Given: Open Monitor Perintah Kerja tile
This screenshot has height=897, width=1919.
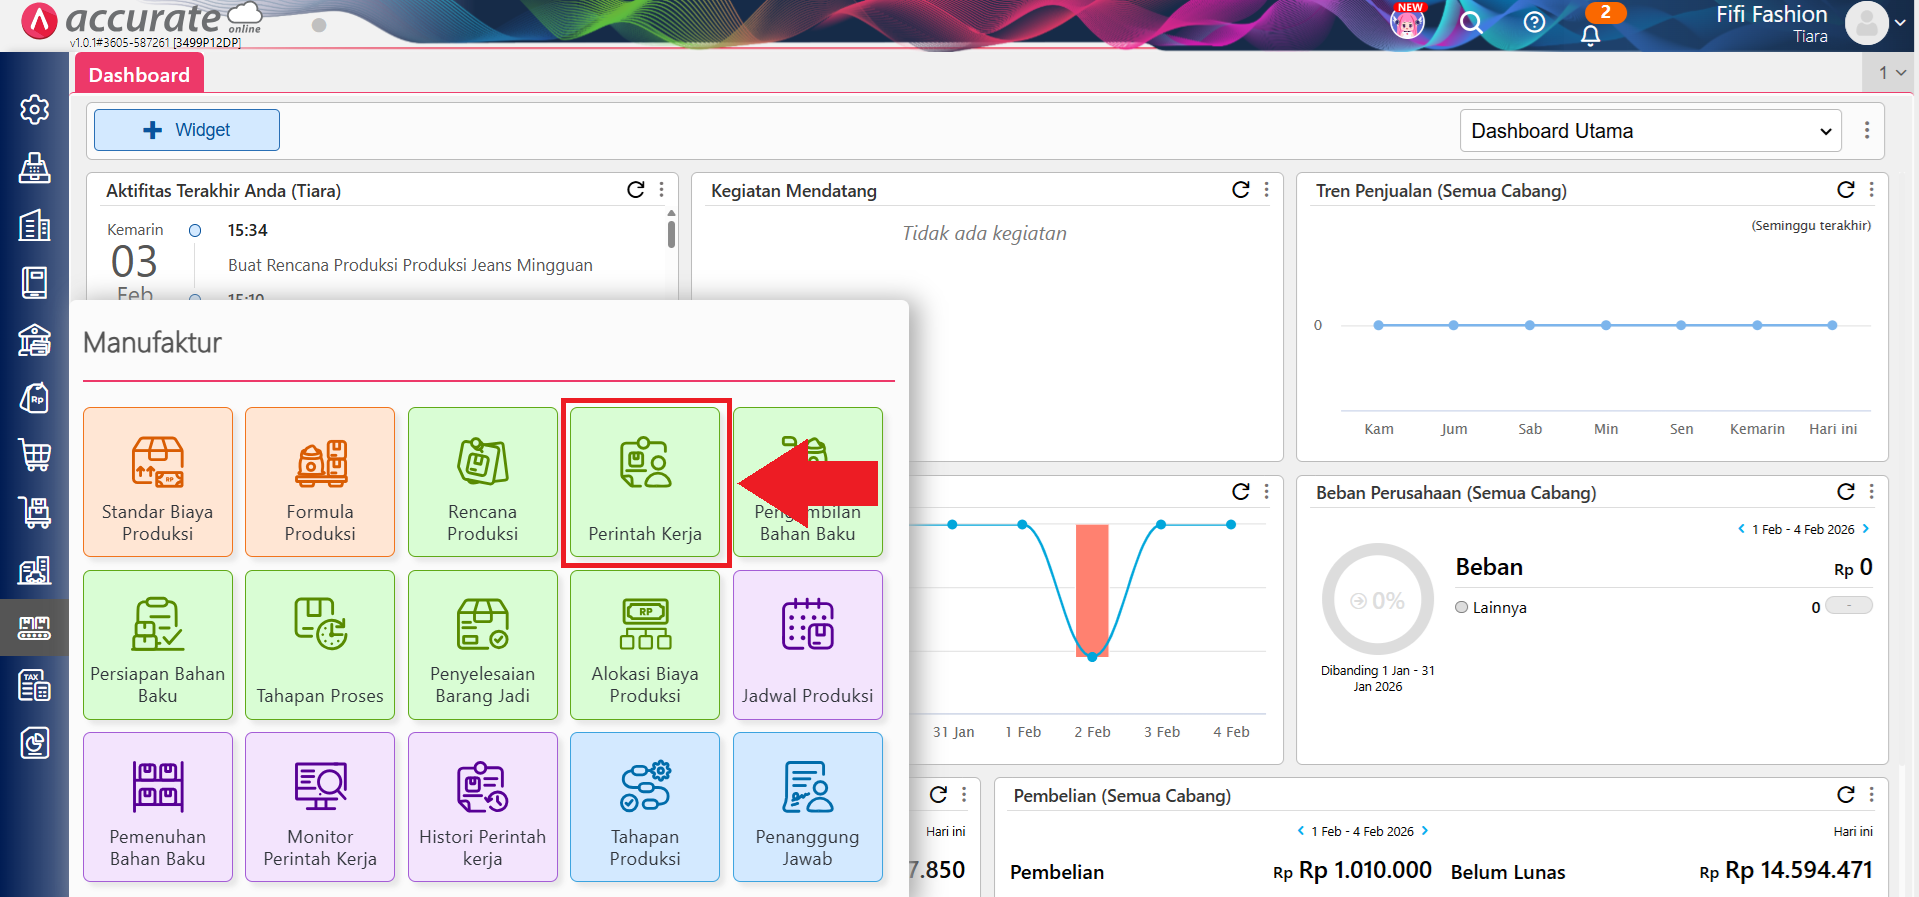Looking at the screenshot, I should (x=320, y=807).
